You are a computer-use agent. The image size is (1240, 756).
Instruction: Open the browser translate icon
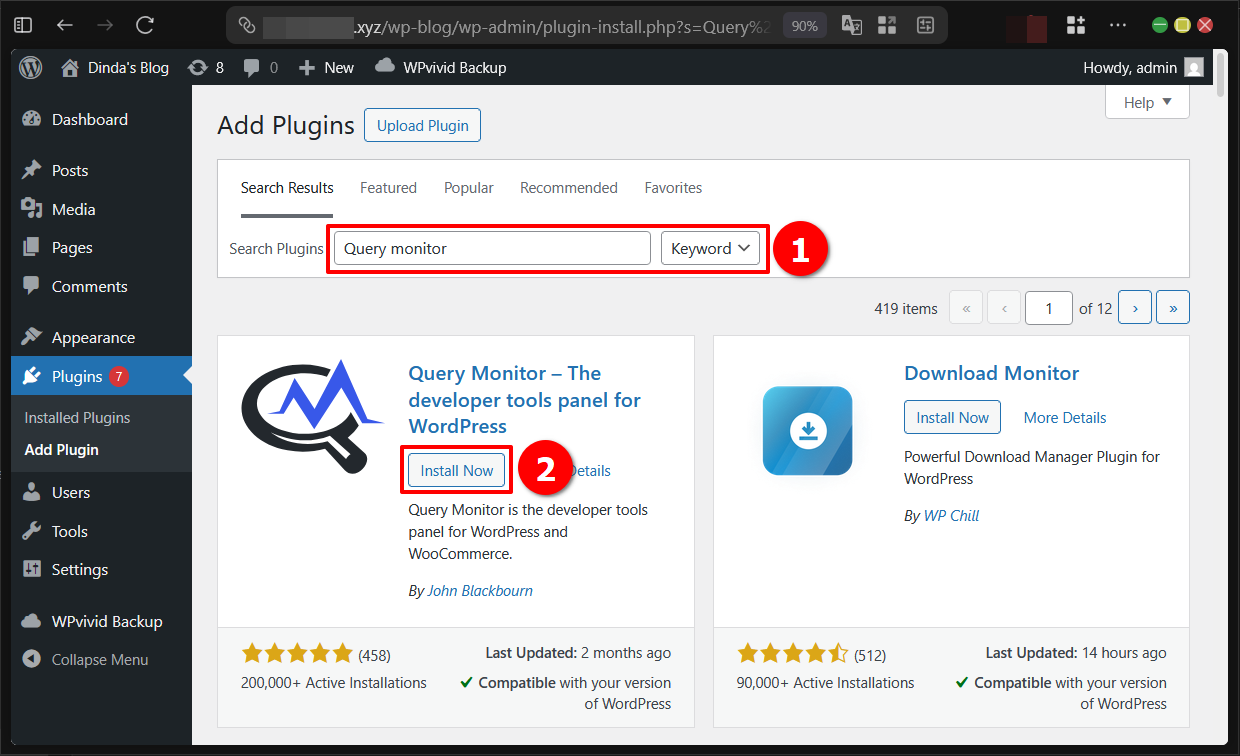pyautogui.click(x=851, y=24)
